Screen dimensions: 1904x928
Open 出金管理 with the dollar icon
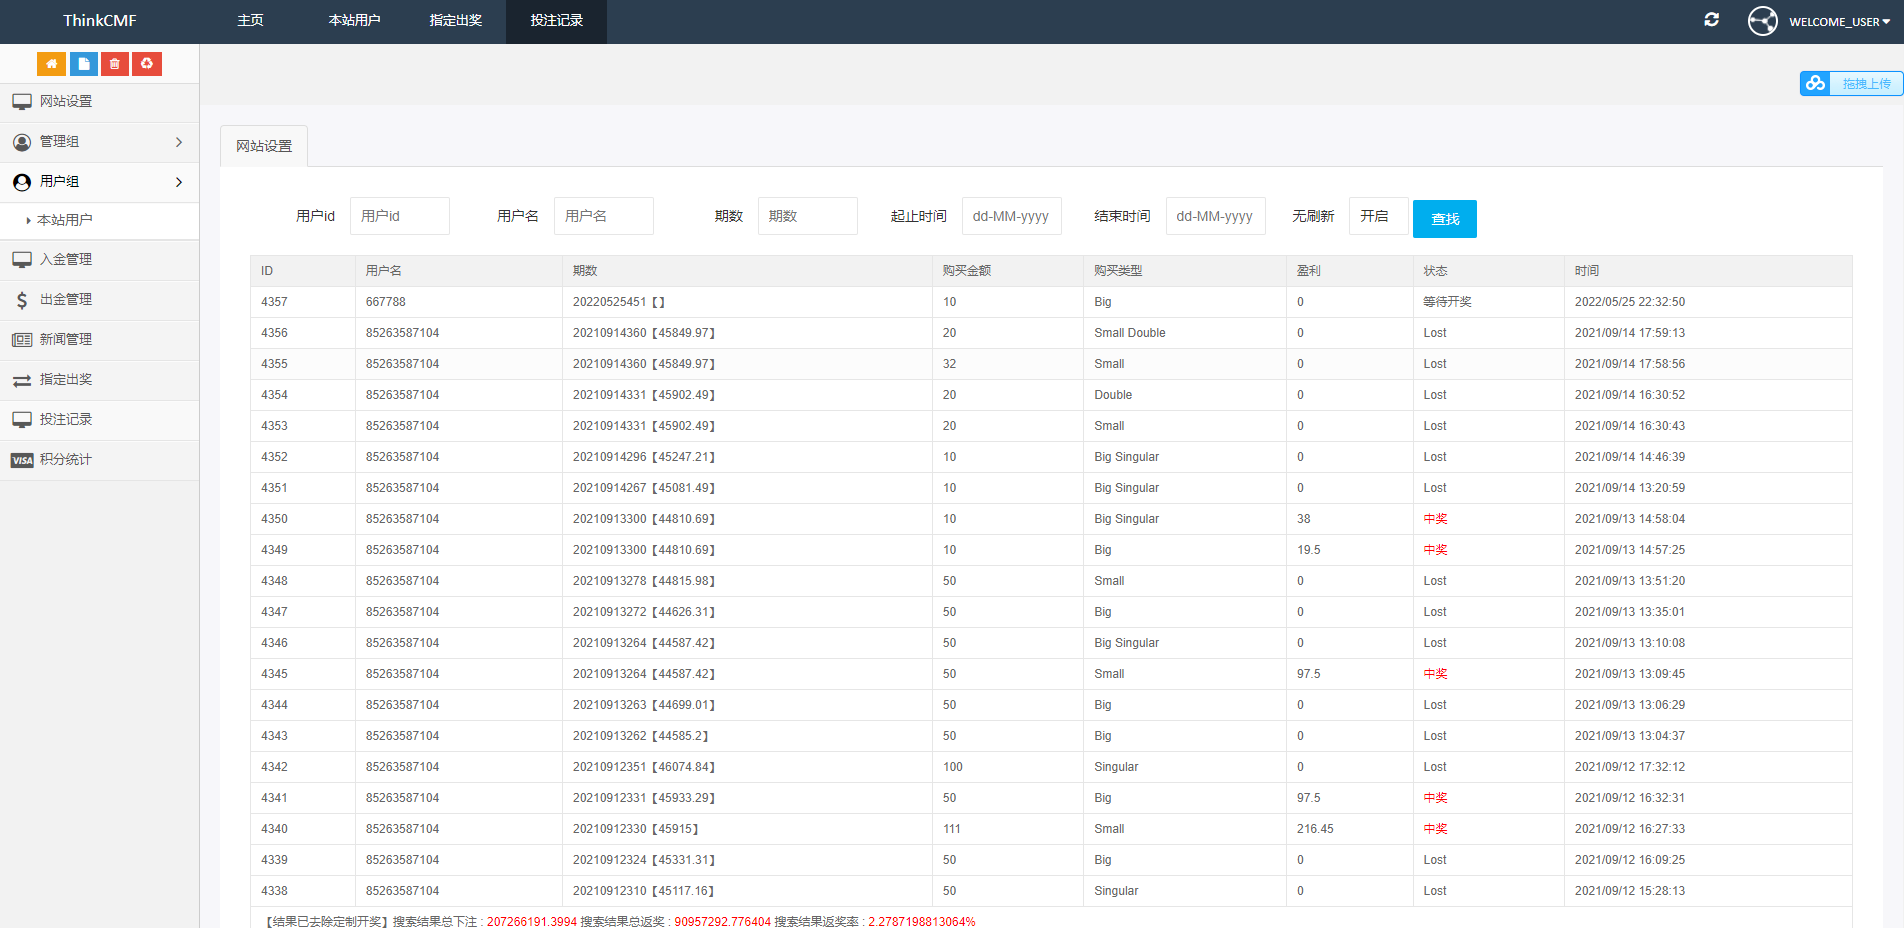click(x=66, y=300)
